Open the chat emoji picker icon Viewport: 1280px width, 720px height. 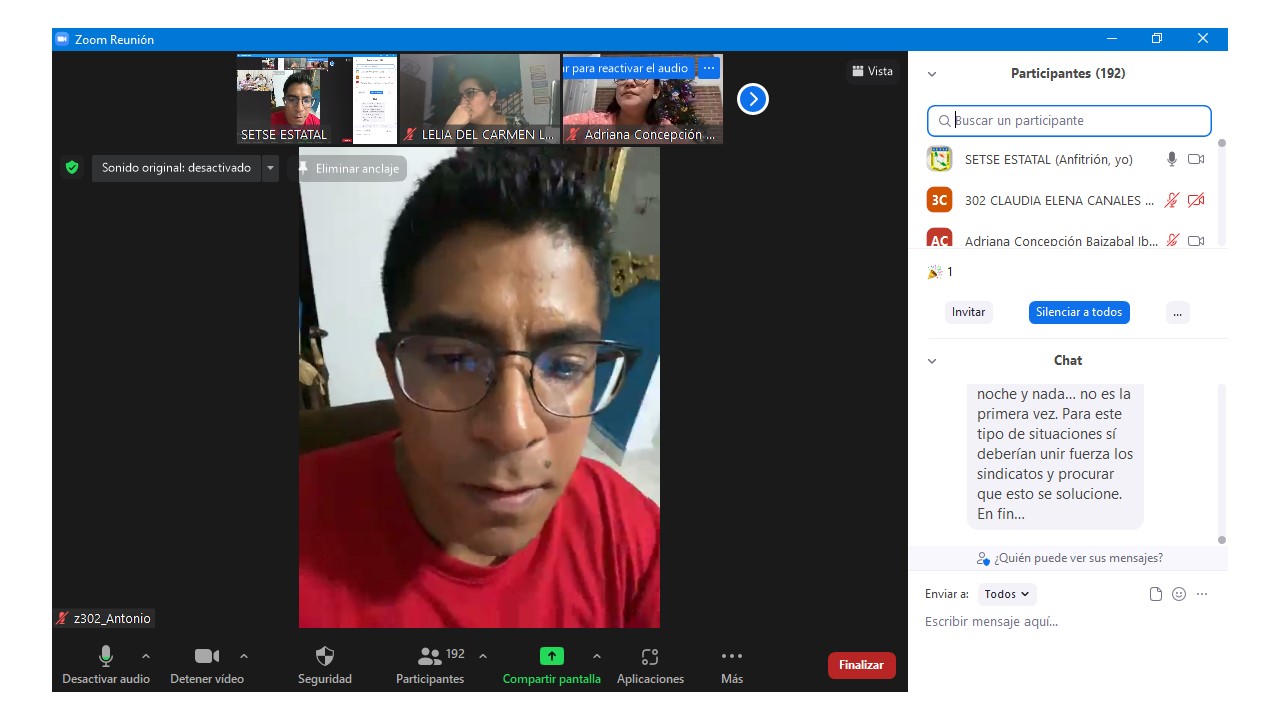[1179, 594]
